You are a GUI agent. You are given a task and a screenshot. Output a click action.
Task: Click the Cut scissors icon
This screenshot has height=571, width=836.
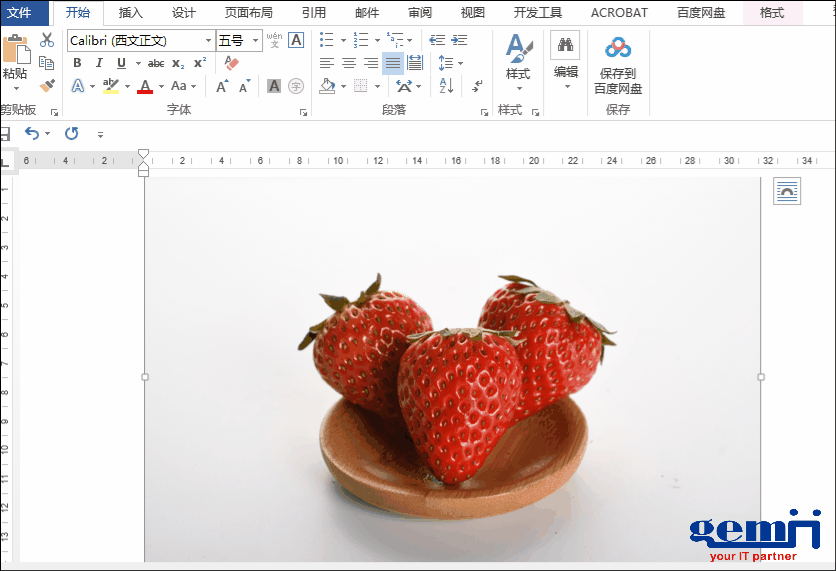point(47,41)
